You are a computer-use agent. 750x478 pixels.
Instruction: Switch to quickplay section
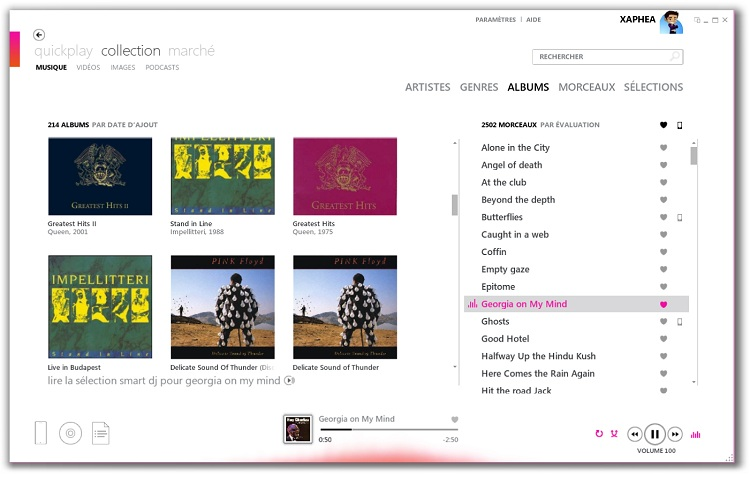(64, 51)
